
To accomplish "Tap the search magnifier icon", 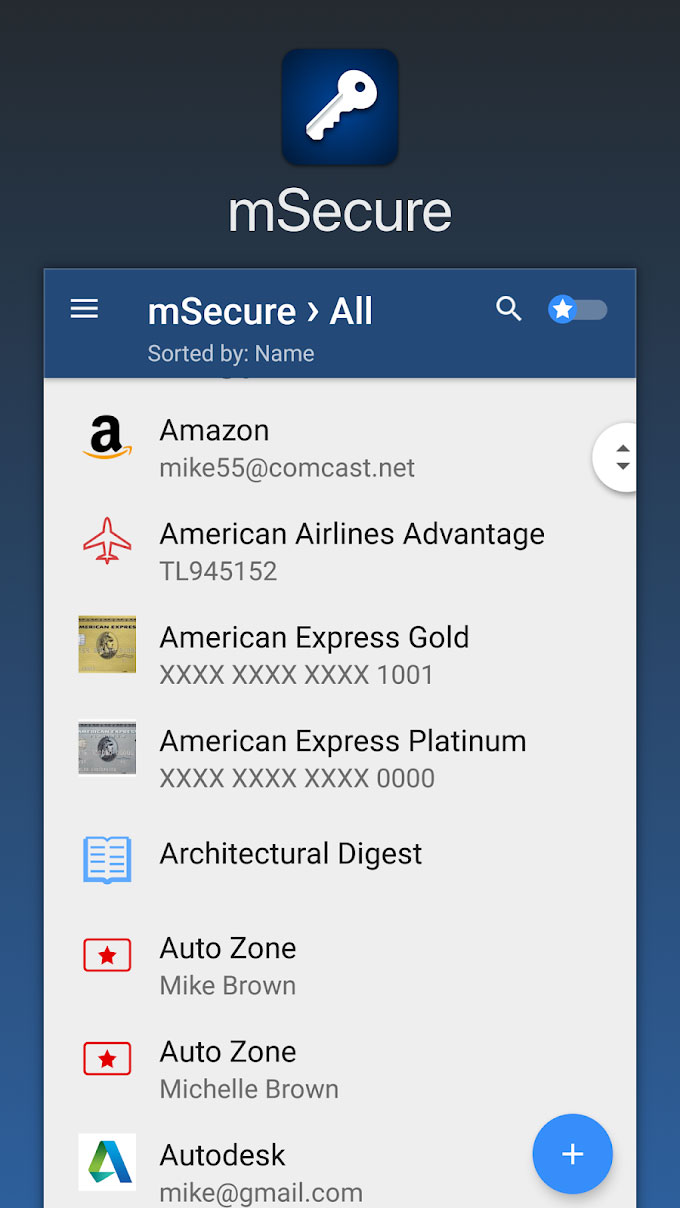I will tap(509, 310).
